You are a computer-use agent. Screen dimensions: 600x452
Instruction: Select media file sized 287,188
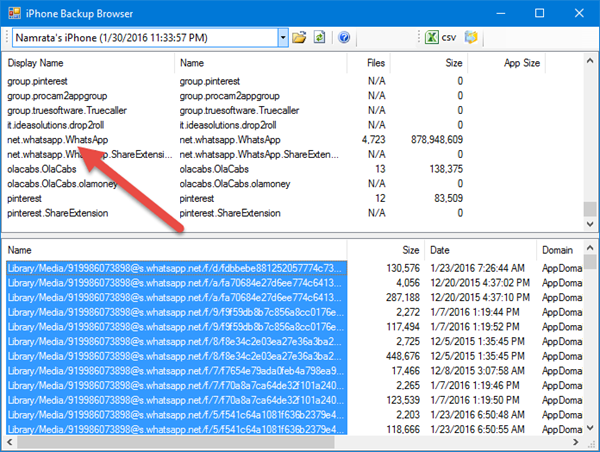[176, 297]
